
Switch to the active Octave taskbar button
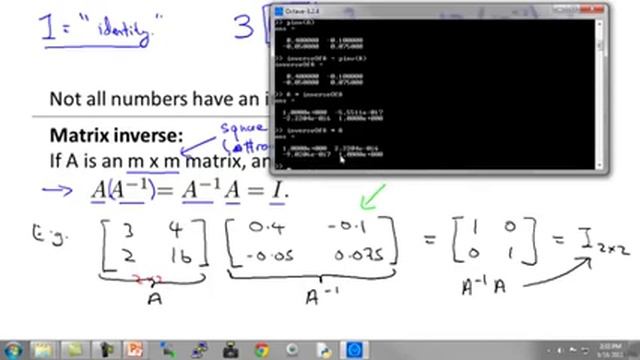354,351
